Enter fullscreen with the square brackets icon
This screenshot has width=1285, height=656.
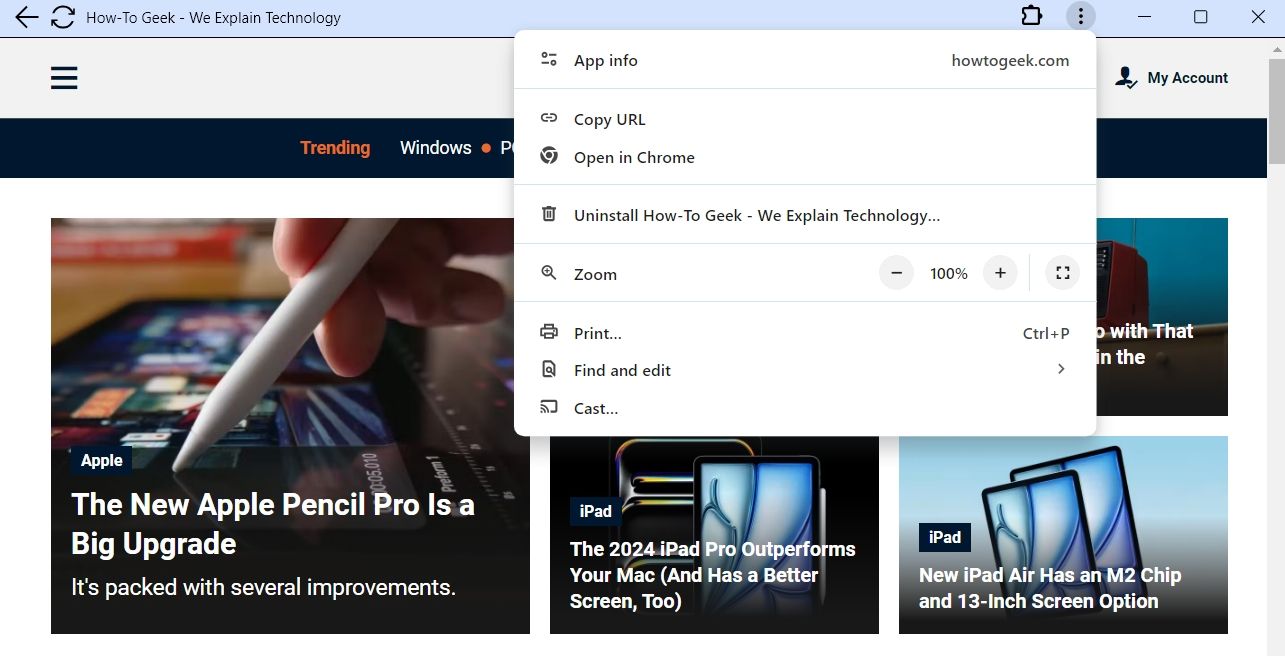pyautogui.click(x=1063, y=273)
